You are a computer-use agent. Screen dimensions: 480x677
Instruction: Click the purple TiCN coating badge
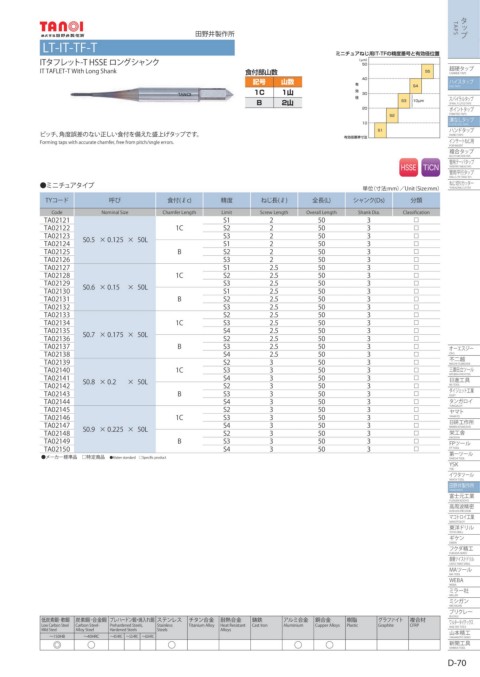tap(430, 168)
